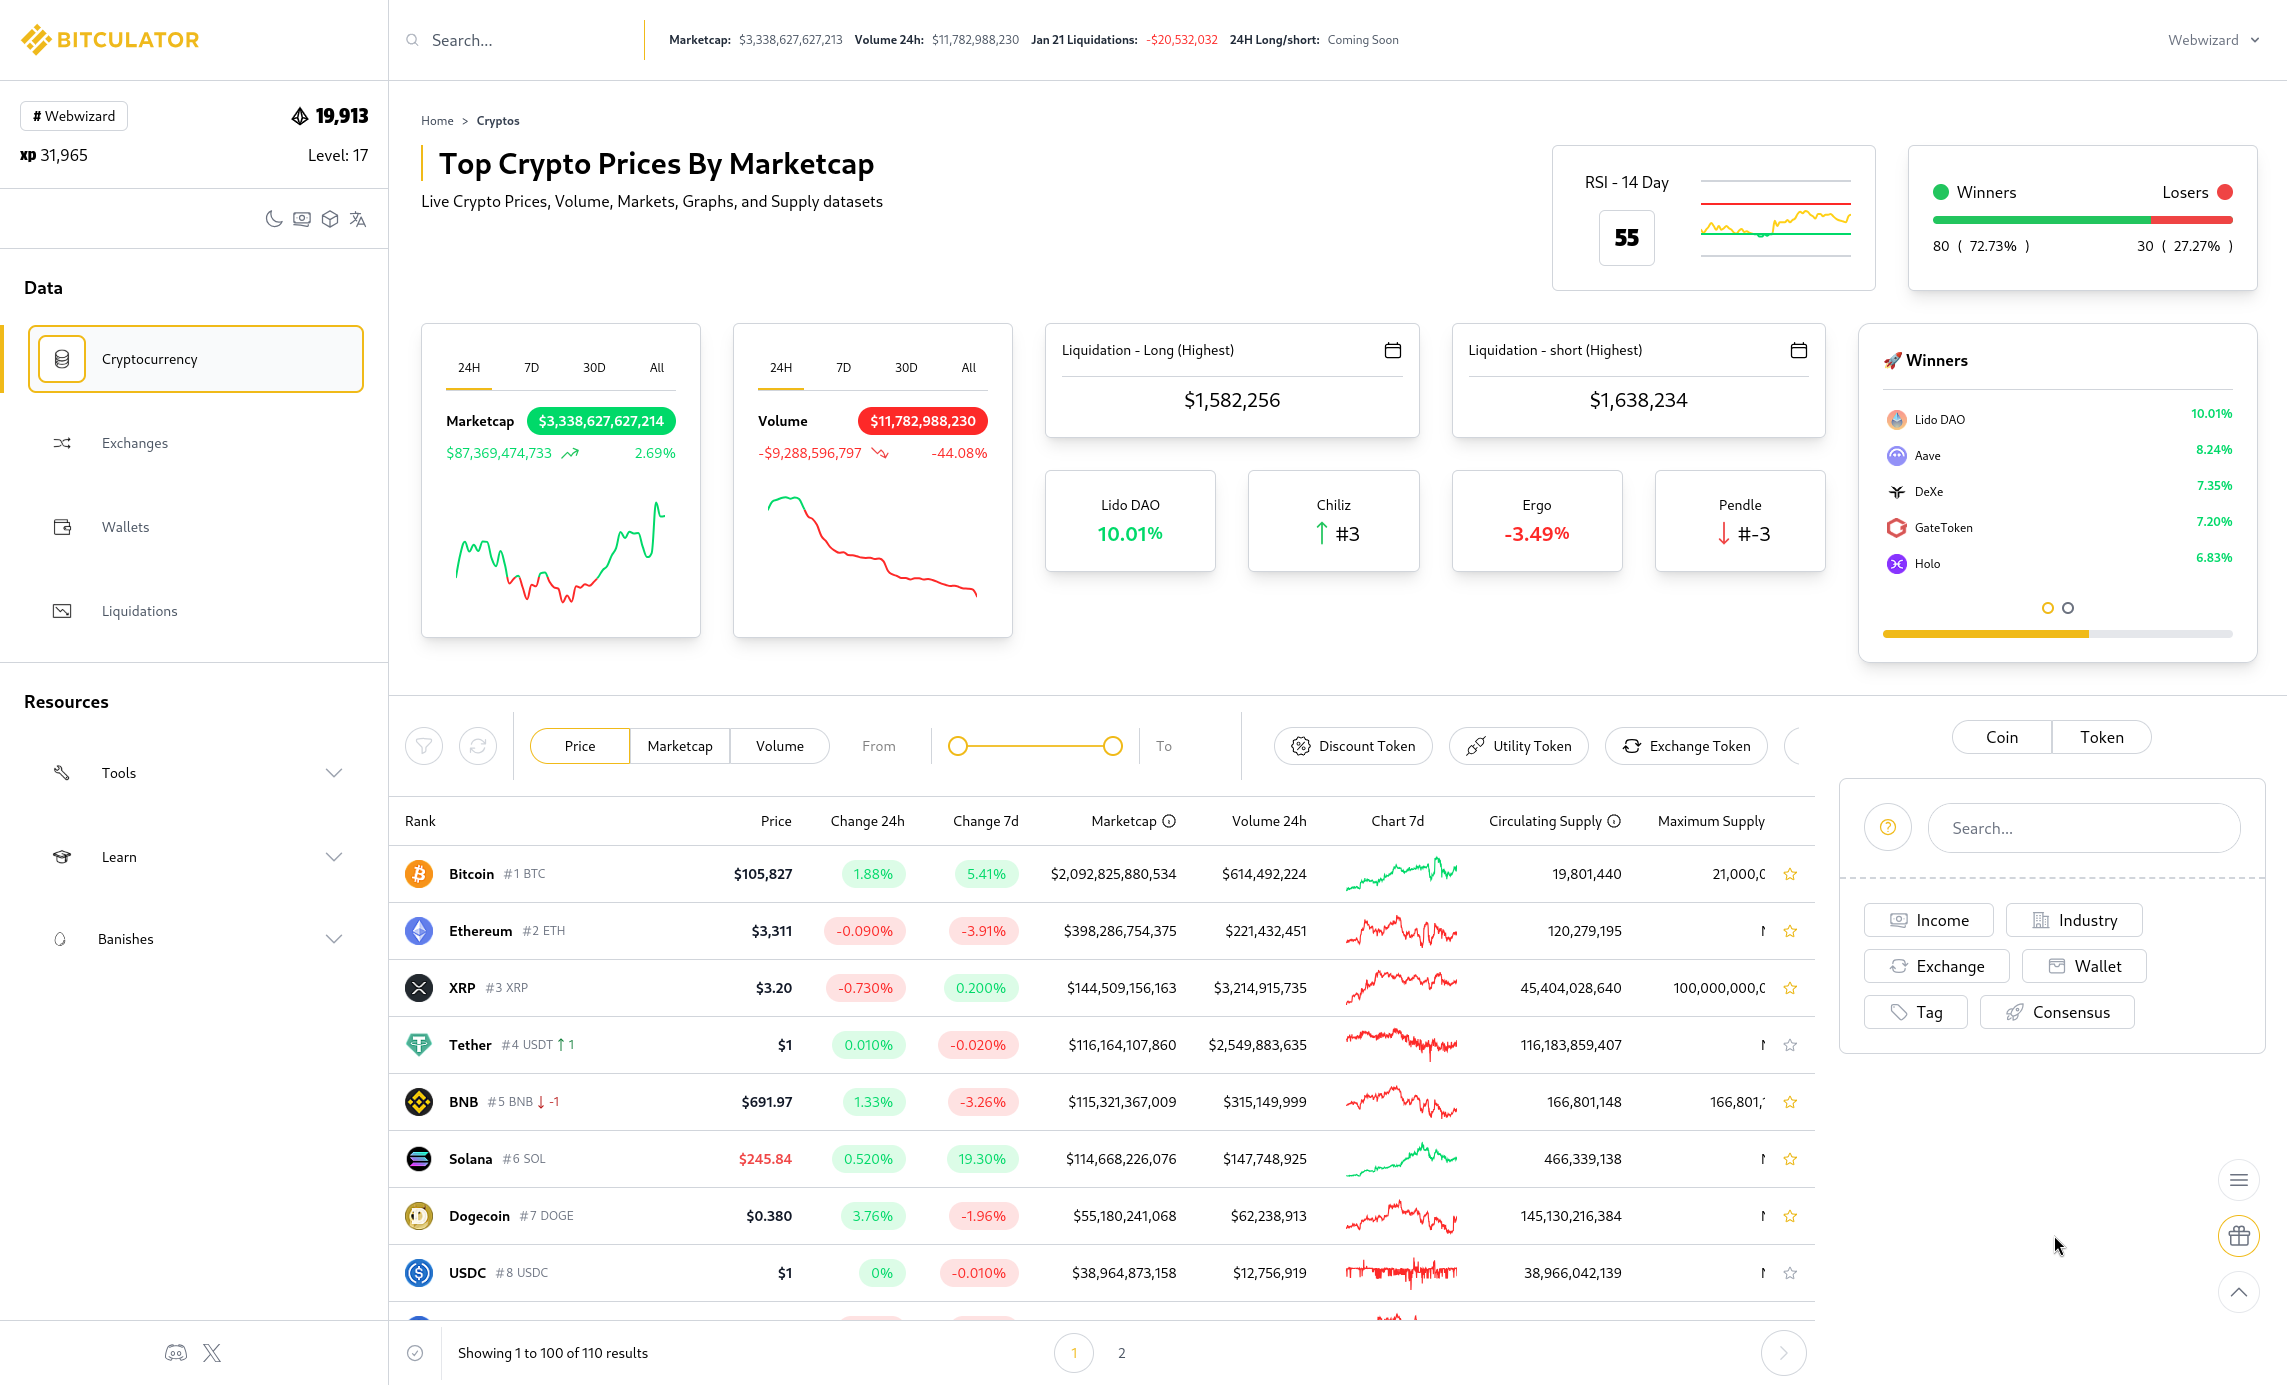This screenshot has width=2287, height=1385.
Task: Click the filter funnel icon
Action: (424, 746)
